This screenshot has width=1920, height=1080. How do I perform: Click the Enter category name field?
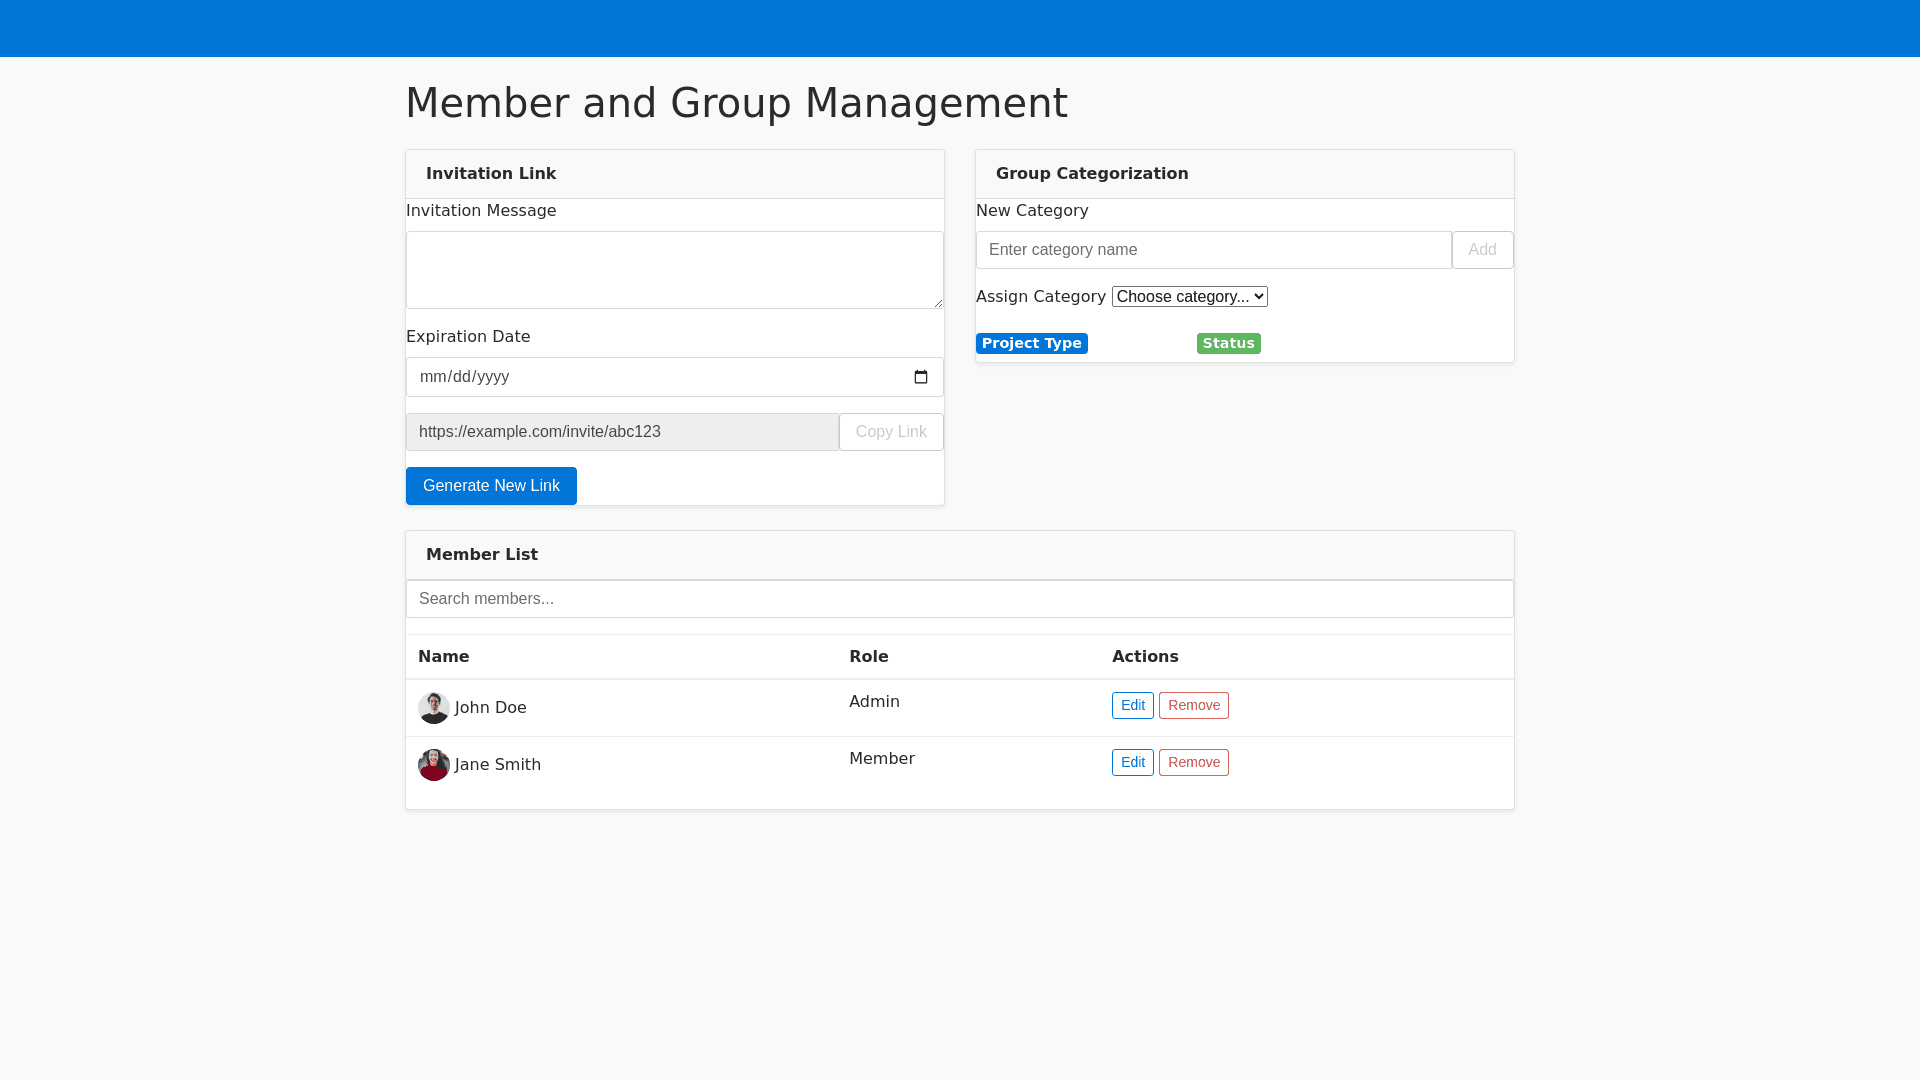1213,250
